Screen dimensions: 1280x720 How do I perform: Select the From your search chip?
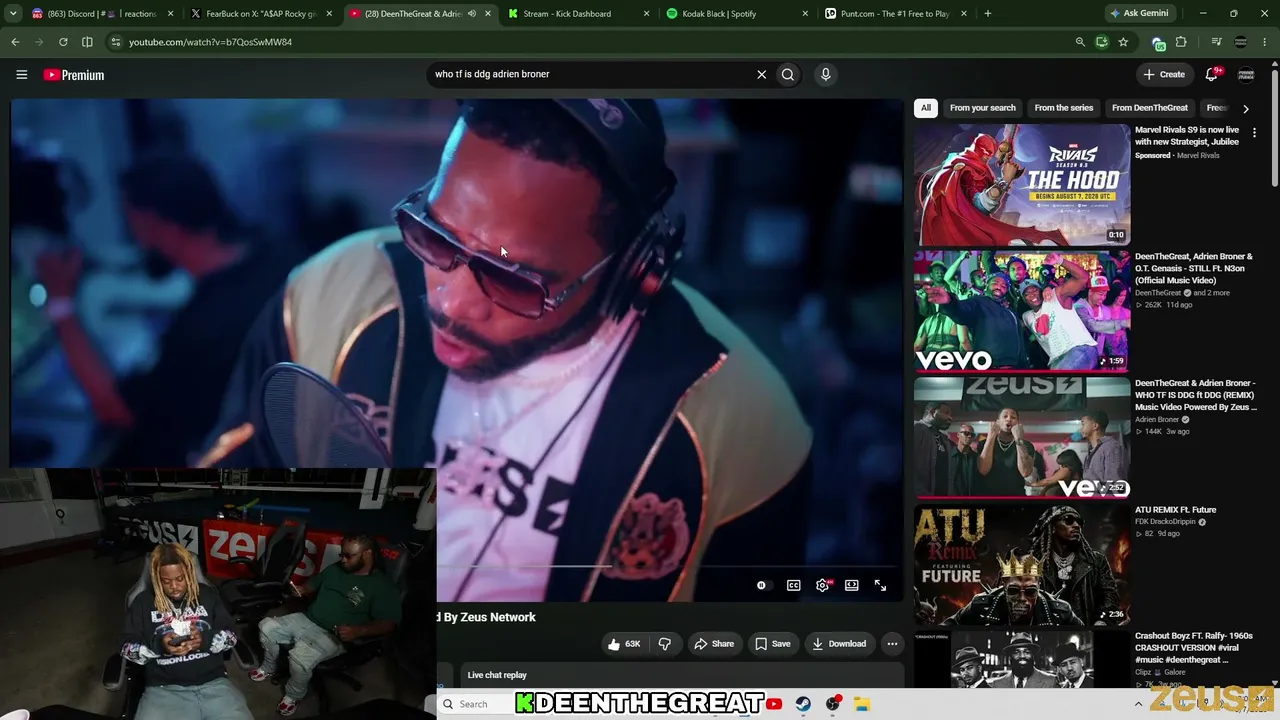coord(982,108)
